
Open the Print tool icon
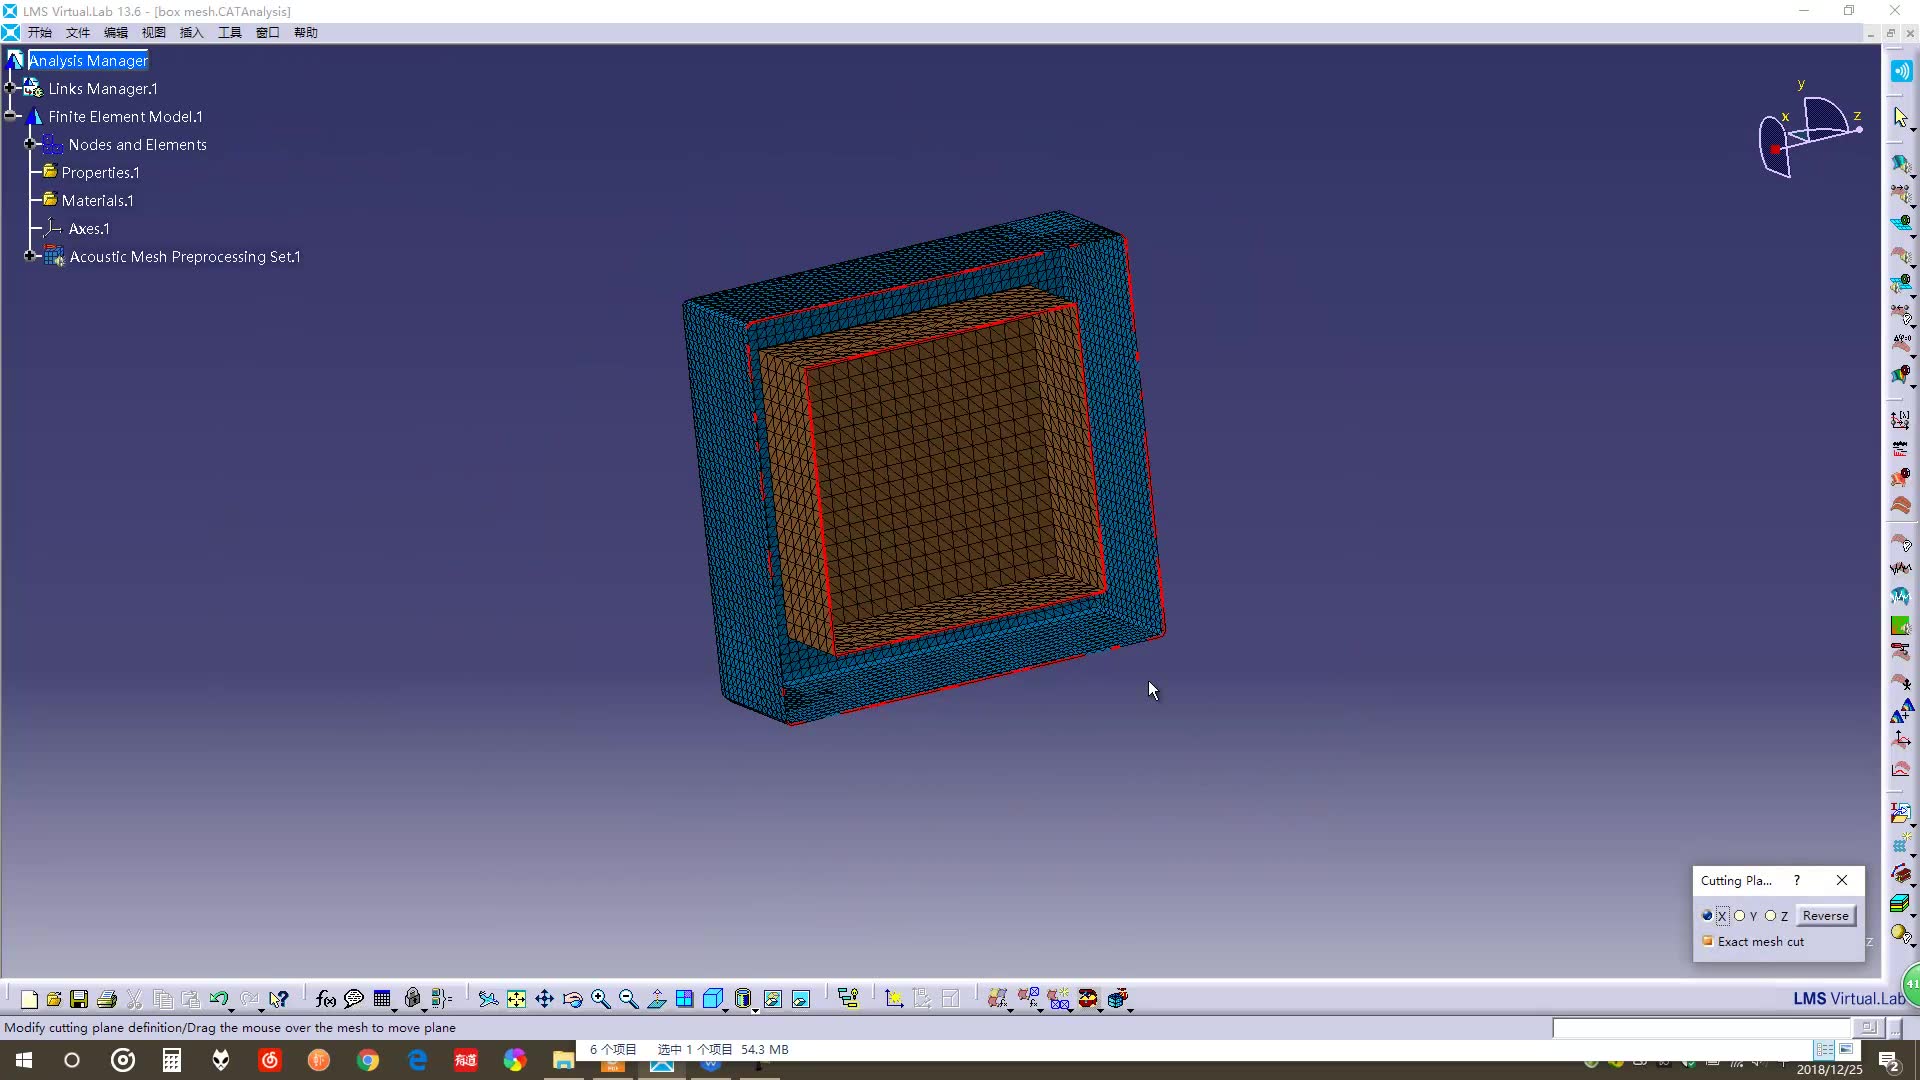click(x=106, y=999)
